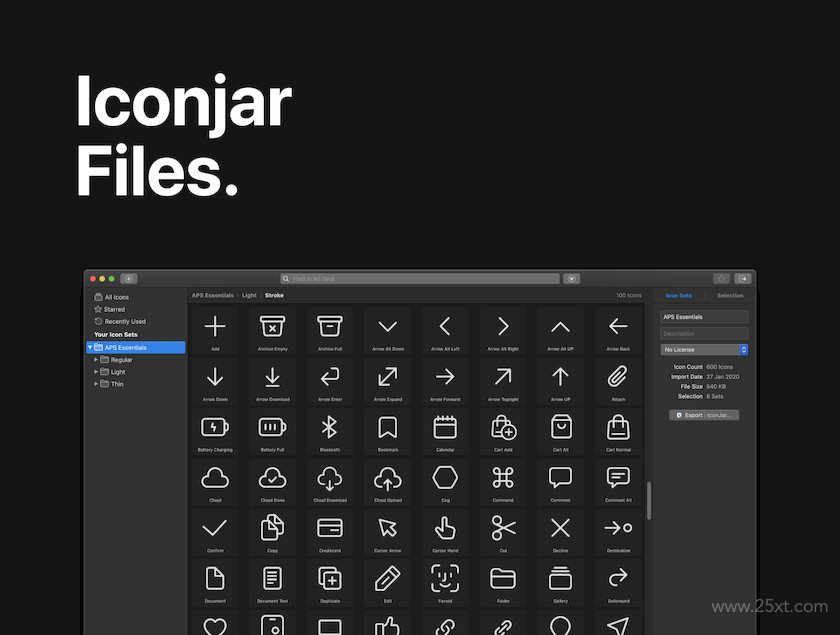
Task: Open Recently Used in sidebar
Action: click(120, 322)
